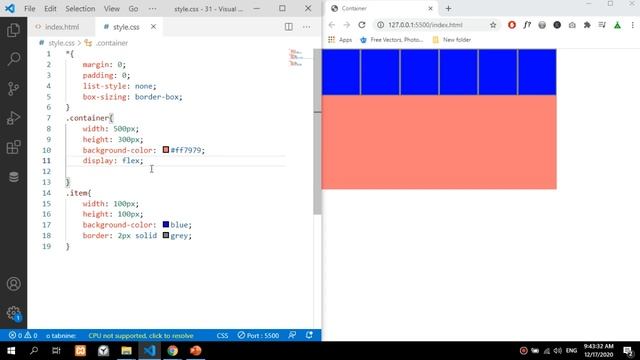This screenshot has height=360, width=640.
Task: Split the editor to the right
Action: coord(289,27)
